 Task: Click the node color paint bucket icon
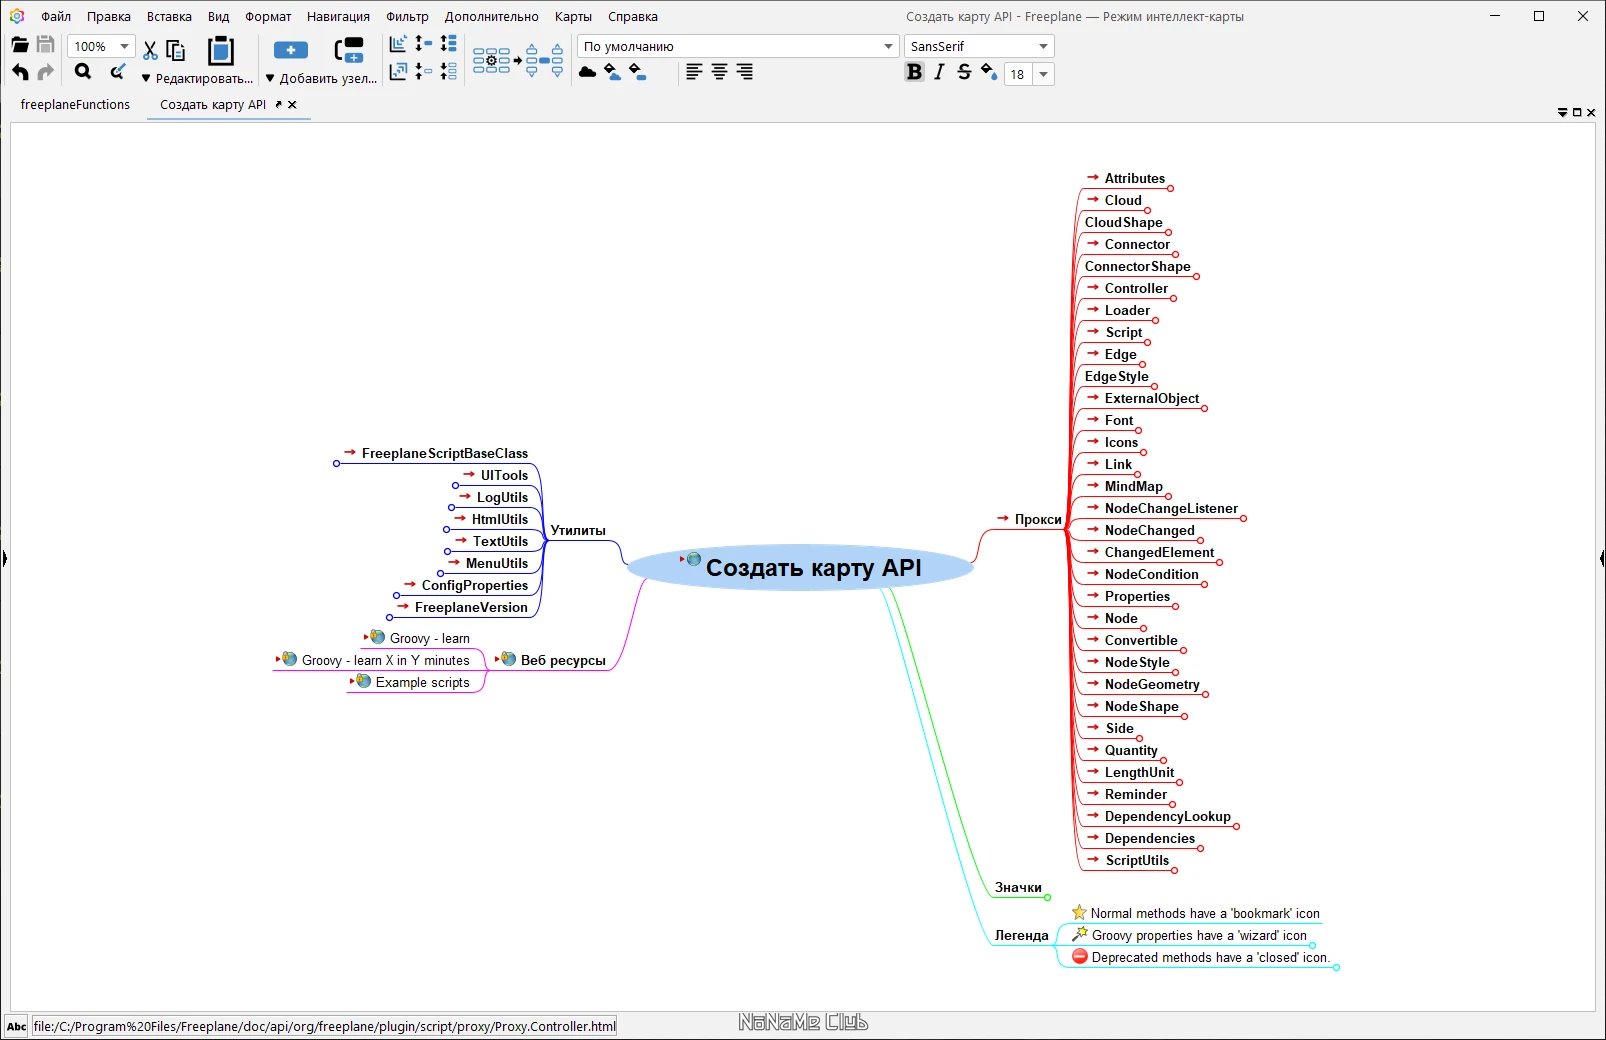[989, 72]
